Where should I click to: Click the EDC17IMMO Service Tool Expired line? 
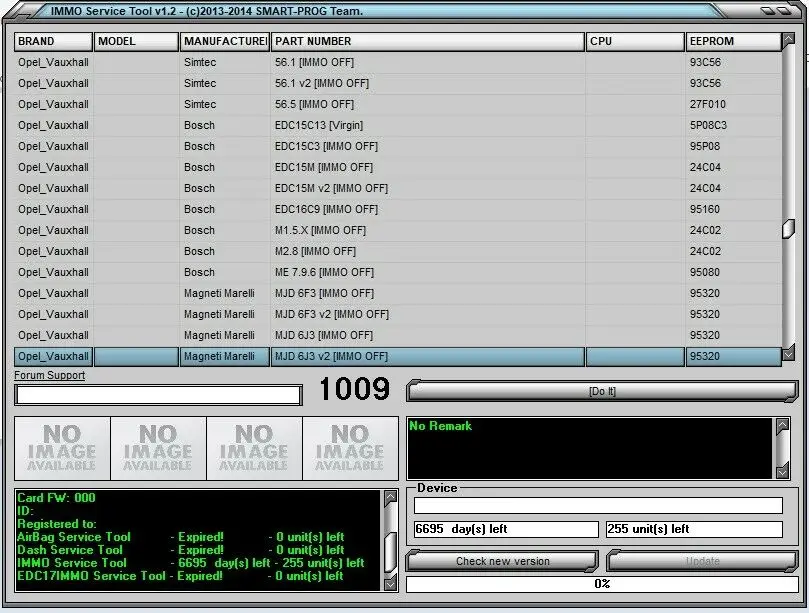180,576
